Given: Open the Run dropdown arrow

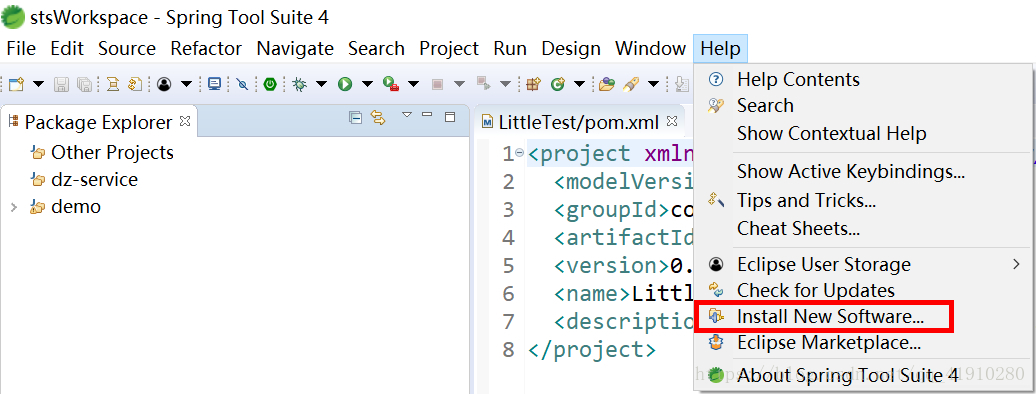Looking at the screenshot, I should 367,84.
